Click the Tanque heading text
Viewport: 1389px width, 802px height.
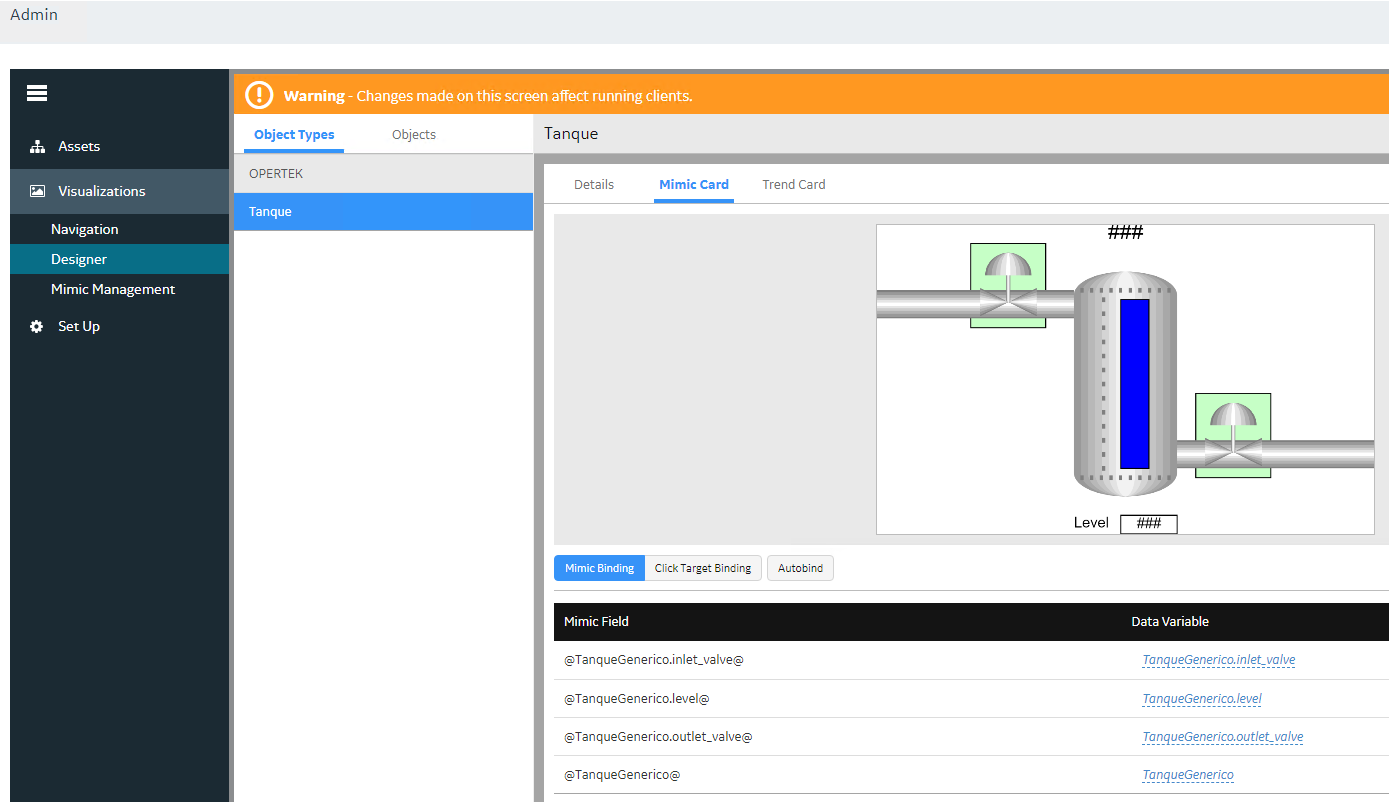(x=571, y=134)
